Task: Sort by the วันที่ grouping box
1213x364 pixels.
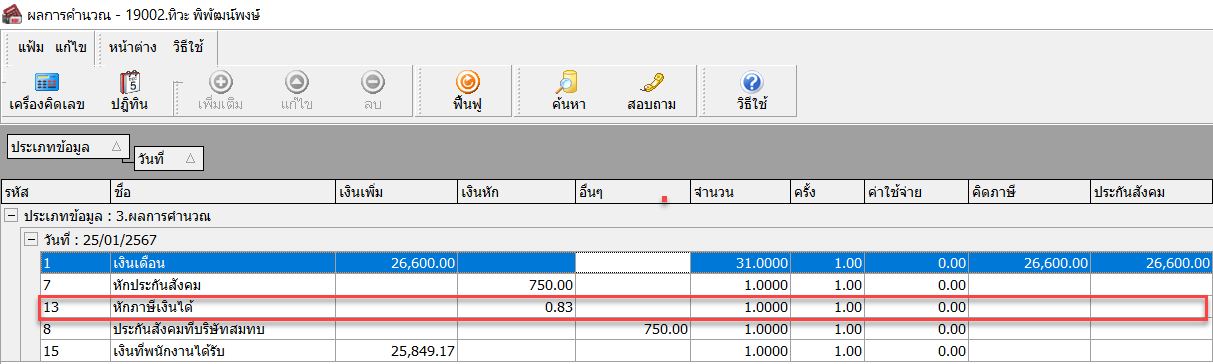Action: pyautogui.click(x=168, y=159)
